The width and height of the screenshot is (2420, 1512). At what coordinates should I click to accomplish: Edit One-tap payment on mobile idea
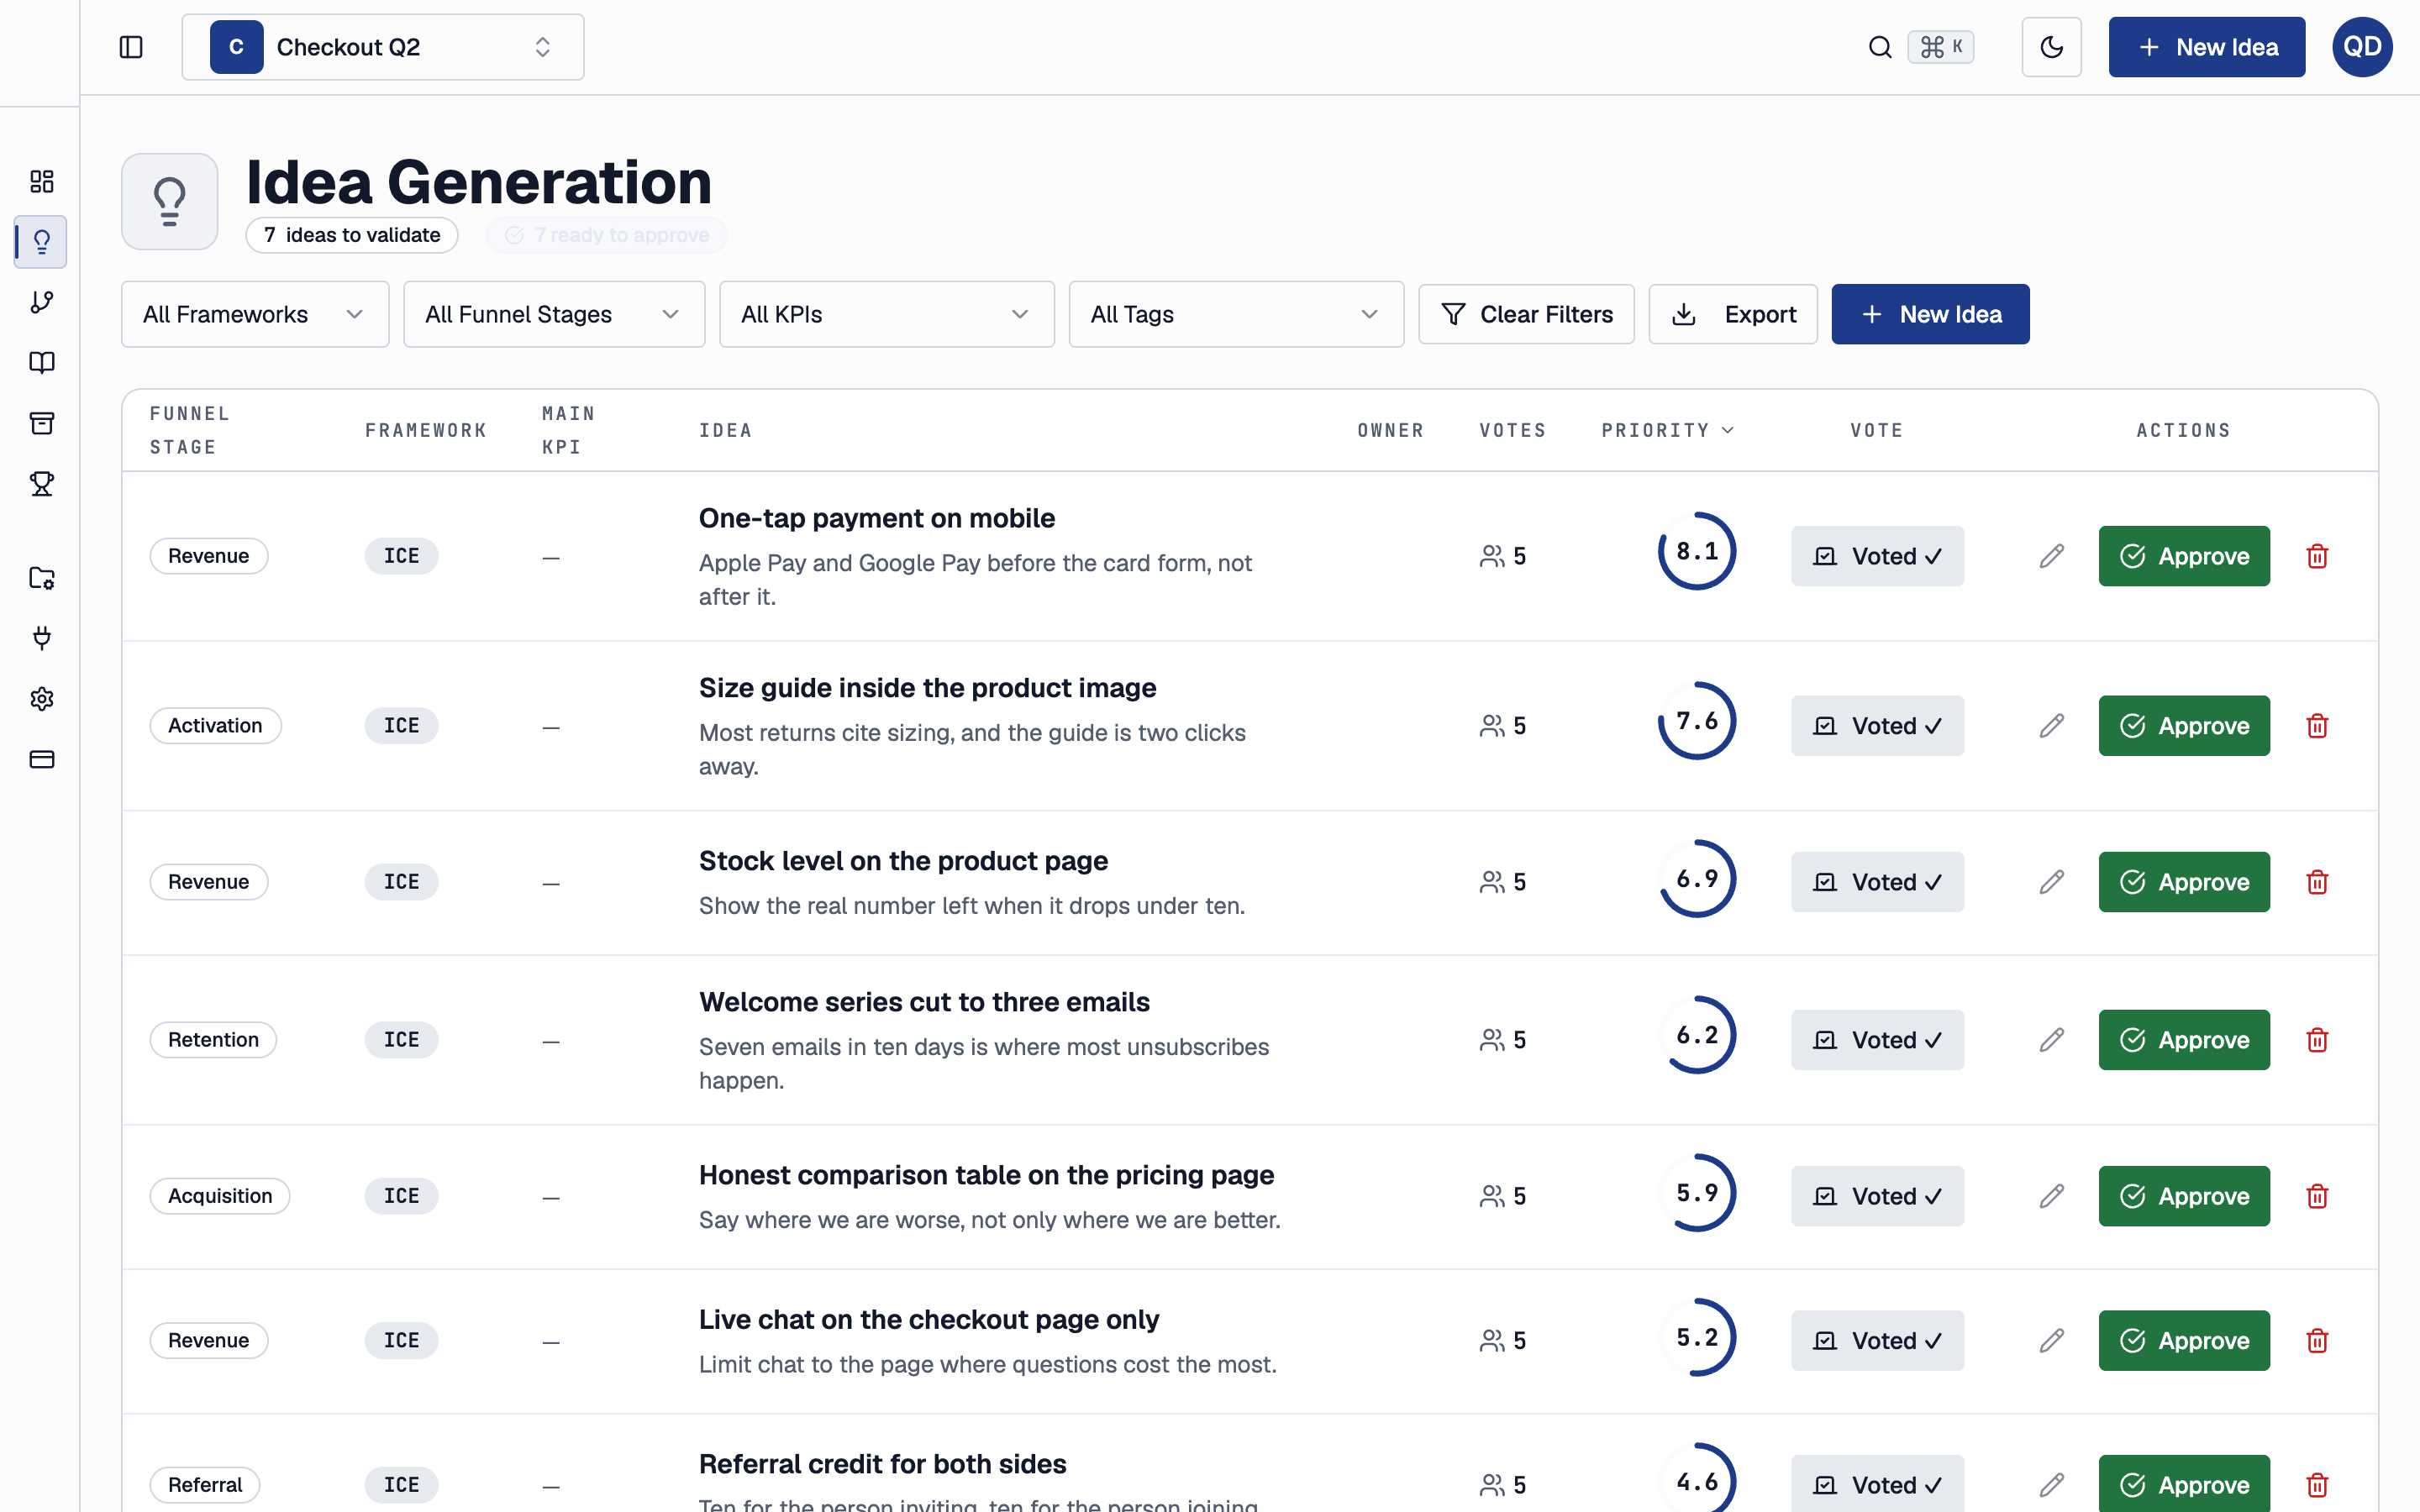coord(2051,556)
